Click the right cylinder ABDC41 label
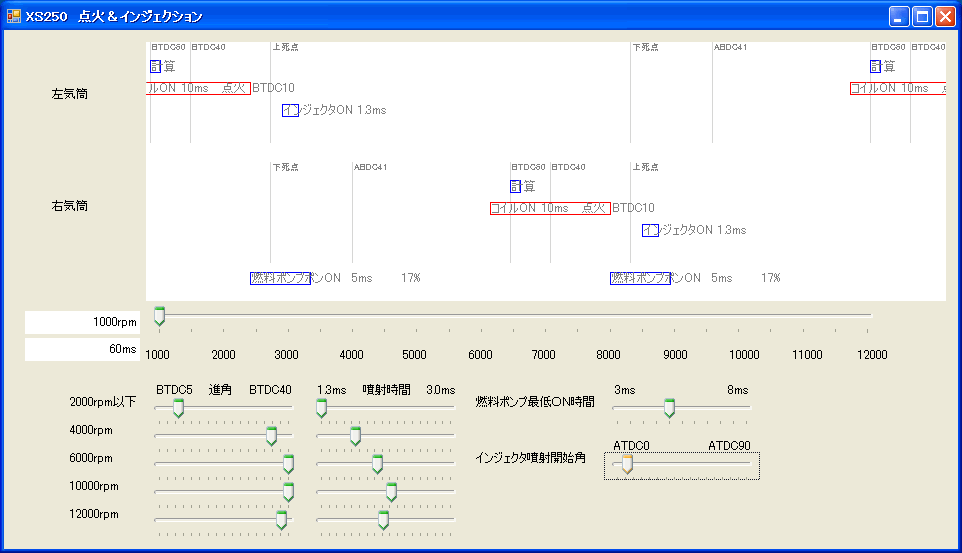962x553 pixels. point(371,167)
